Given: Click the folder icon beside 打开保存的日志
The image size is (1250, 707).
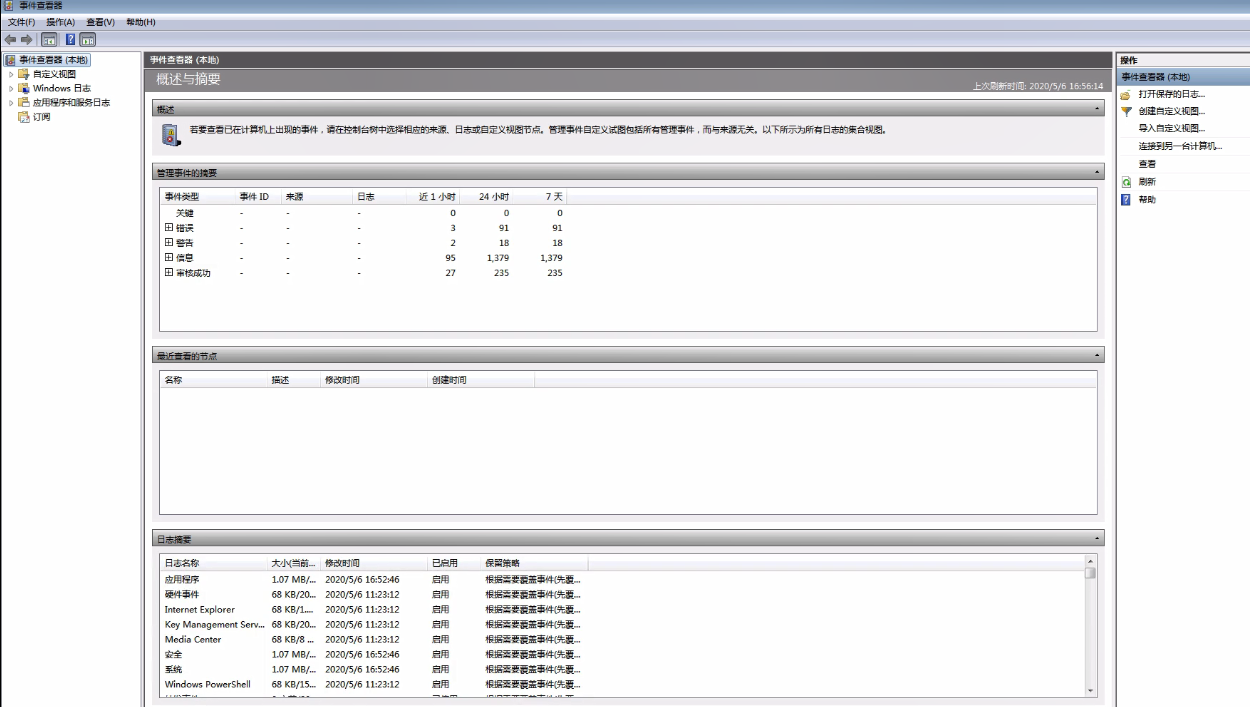Looking at the screenshot, I should [x=1126, y=94].
